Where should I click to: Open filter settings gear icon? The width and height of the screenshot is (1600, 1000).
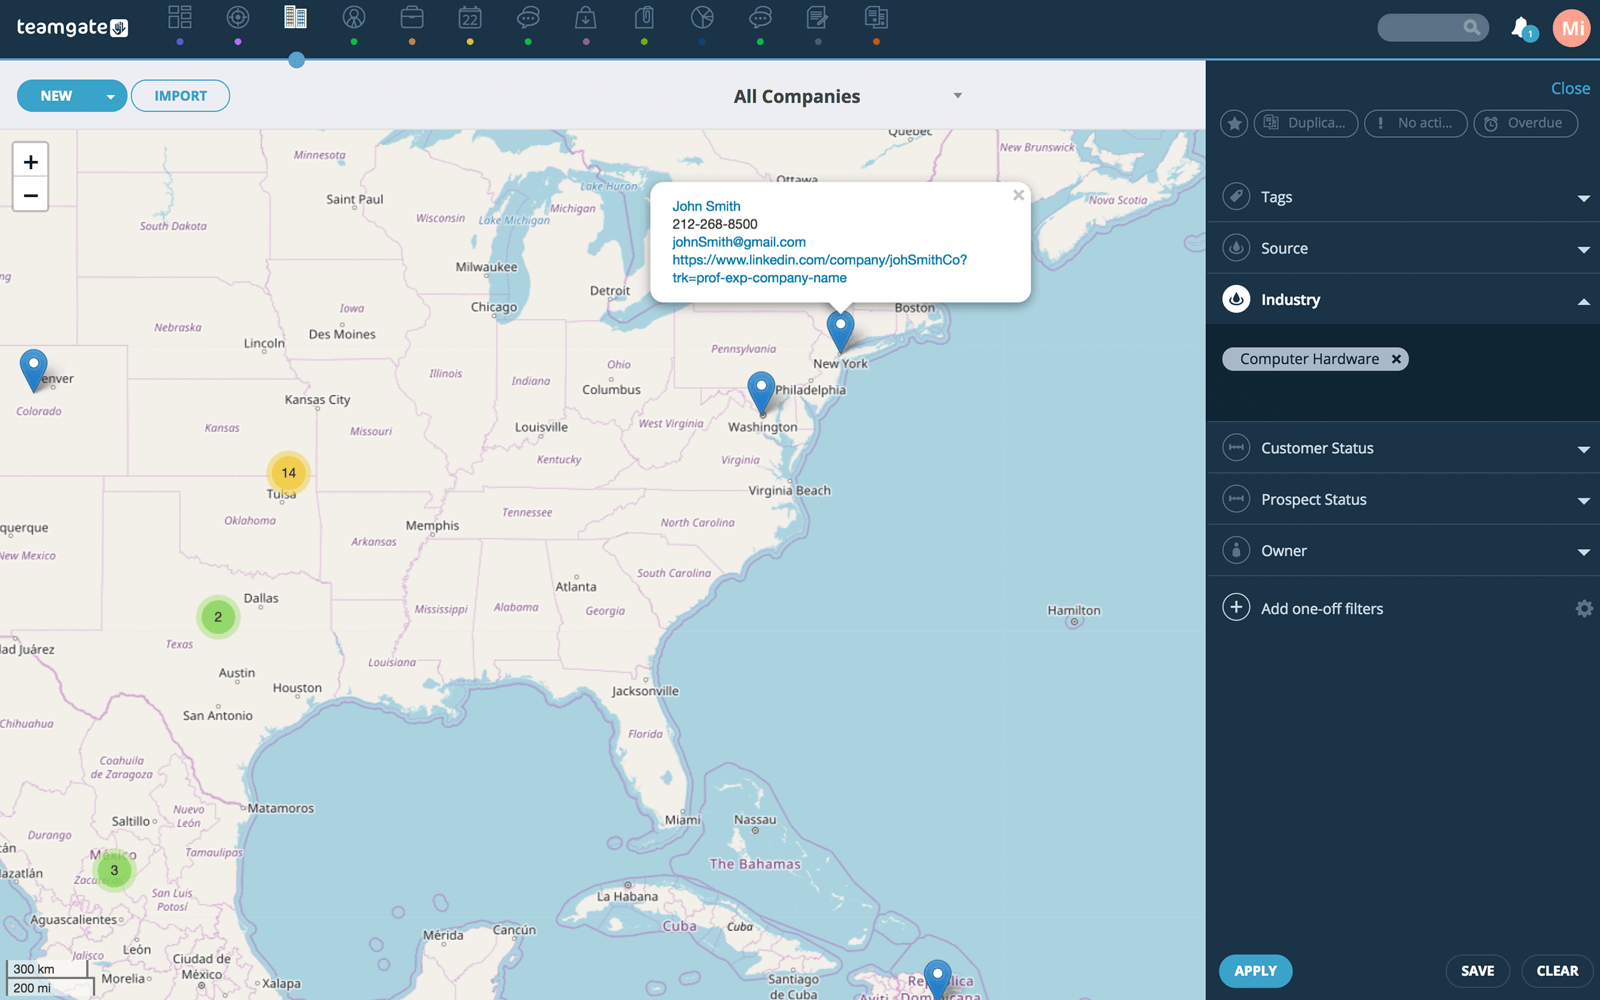(1584, 608)
